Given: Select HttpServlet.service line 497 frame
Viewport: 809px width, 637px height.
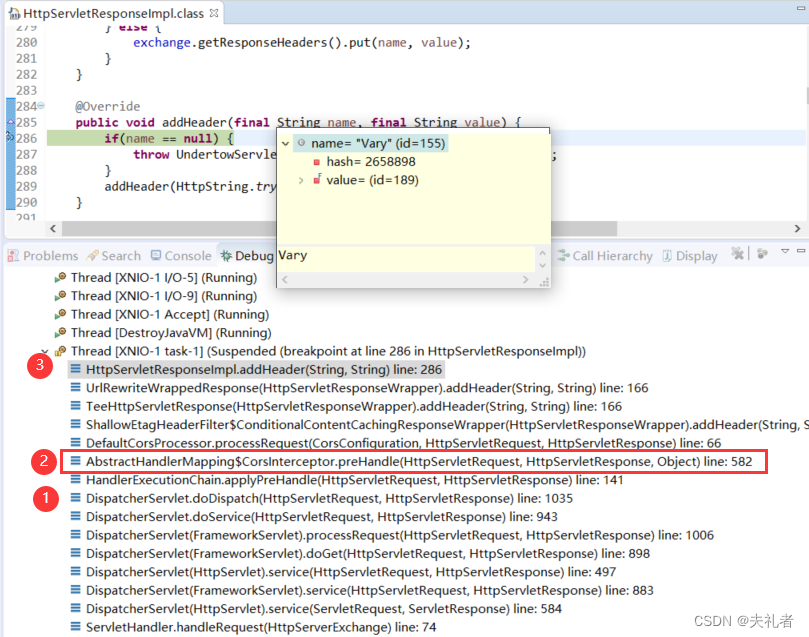Looking at the screenshot, I should (x=351, y=572).
